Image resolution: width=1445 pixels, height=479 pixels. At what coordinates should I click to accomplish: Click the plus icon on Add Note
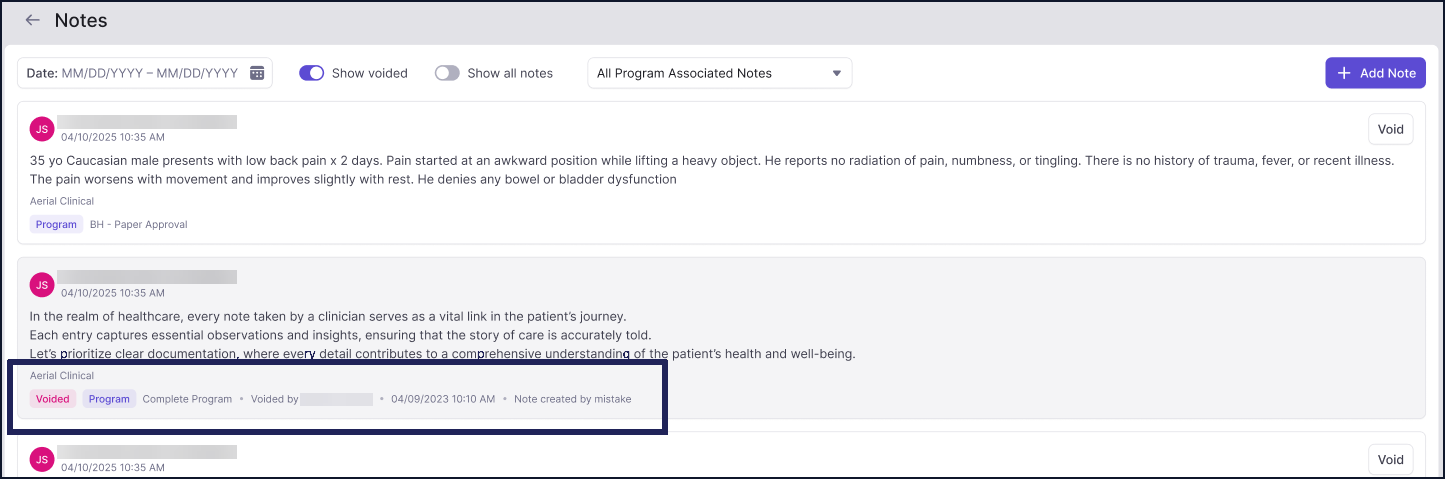click(1344, 73)
